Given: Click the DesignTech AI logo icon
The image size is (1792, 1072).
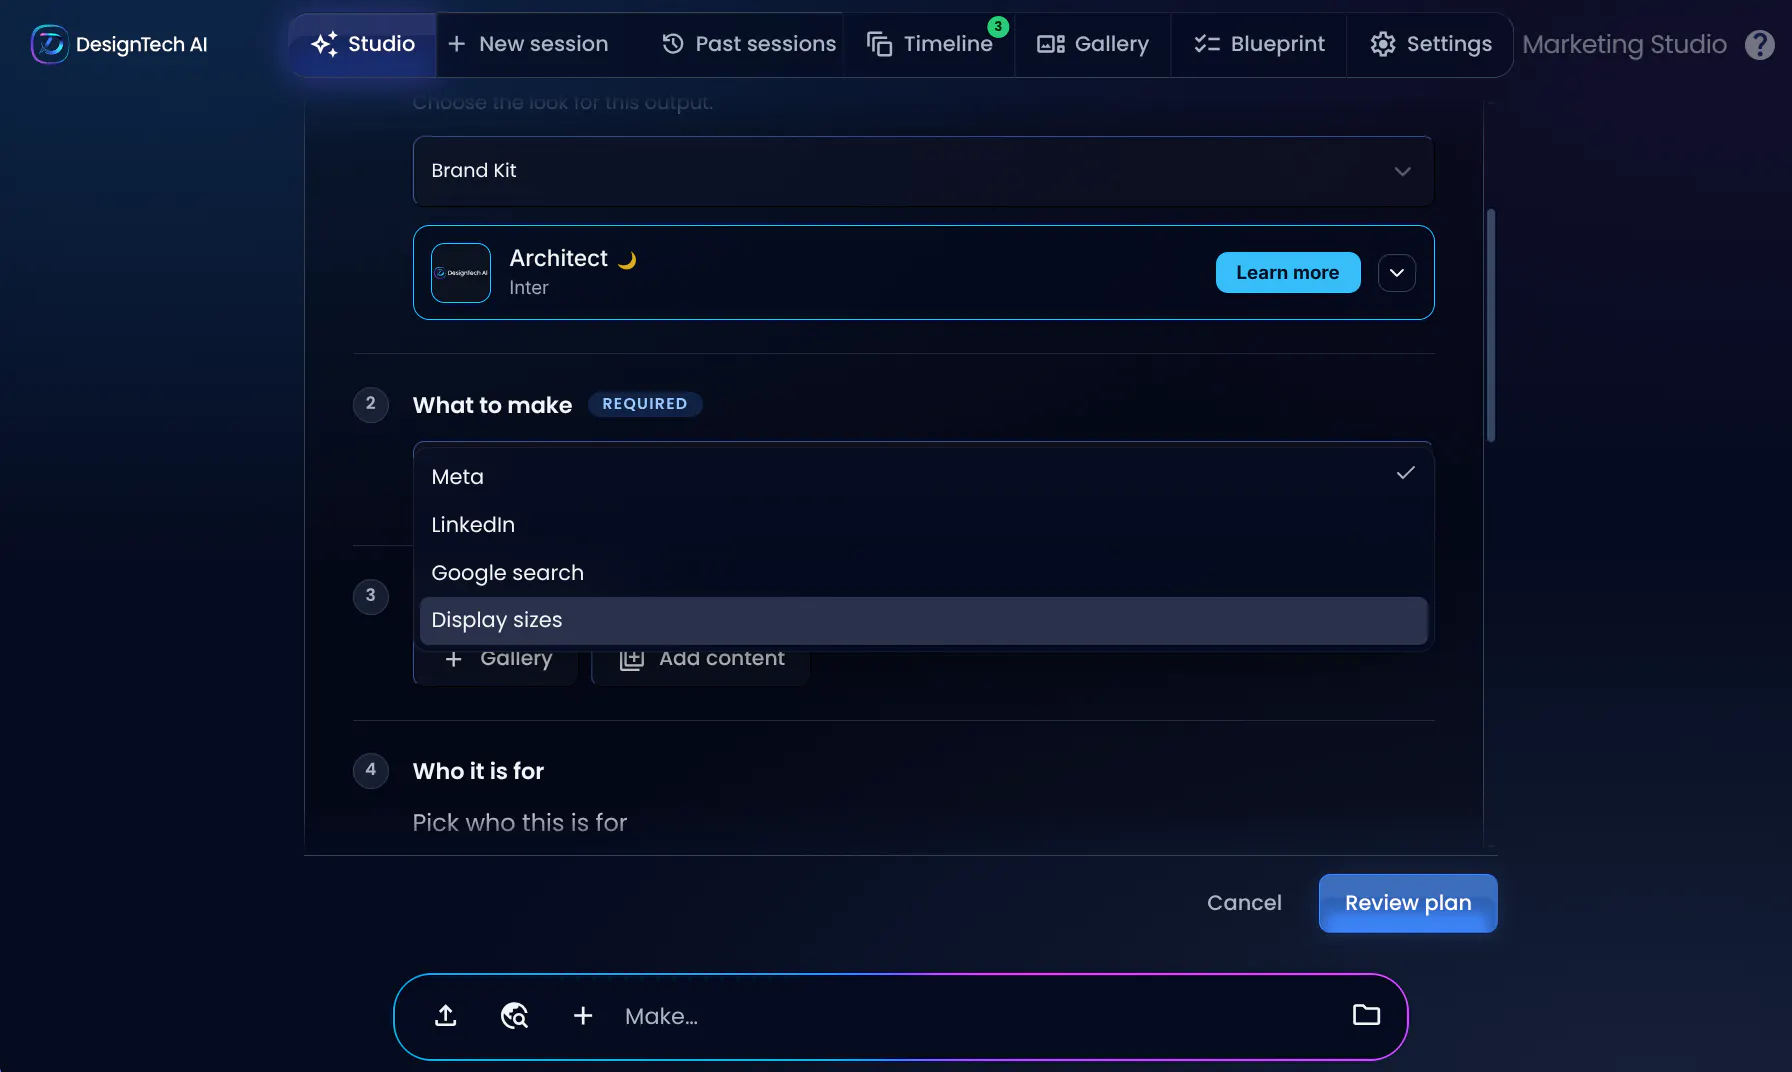Looking at the screenshot, I should pos(49,44).
